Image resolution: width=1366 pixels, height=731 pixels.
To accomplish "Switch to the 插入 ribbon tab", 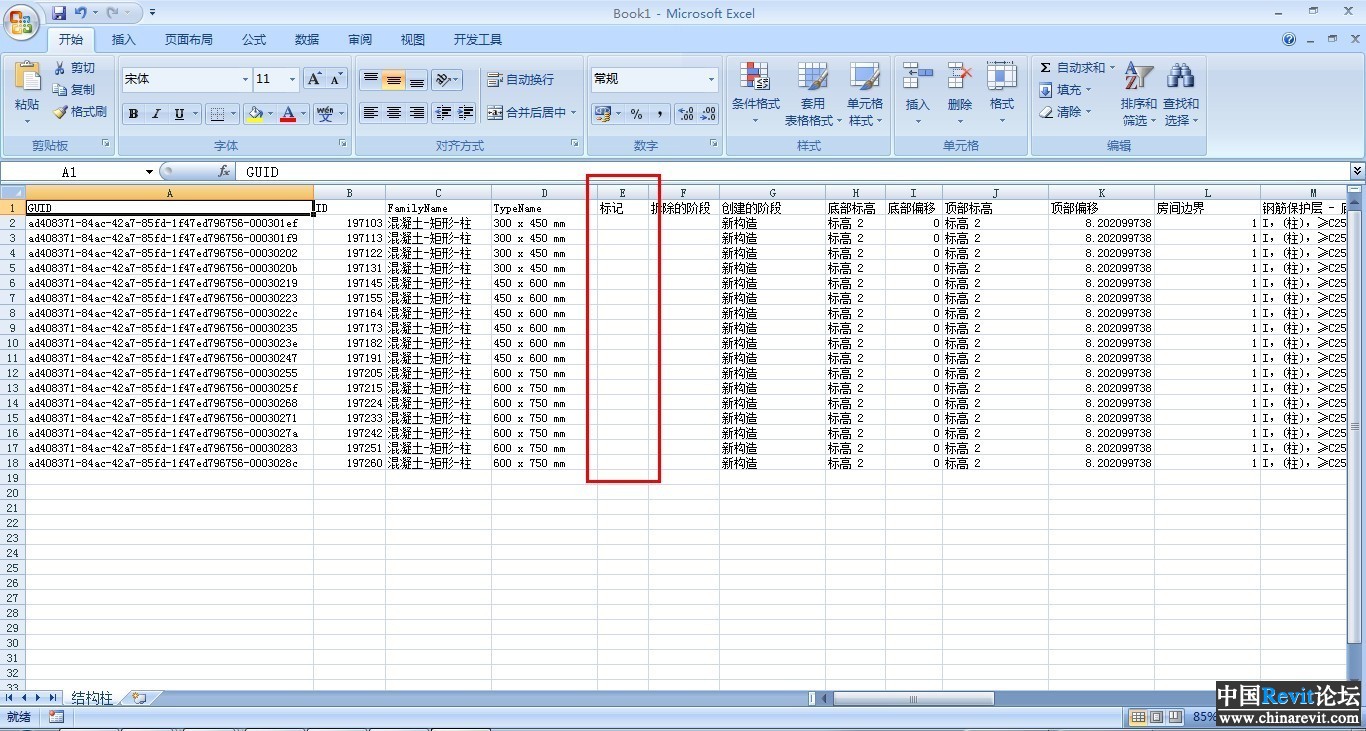I will [123, 40].
